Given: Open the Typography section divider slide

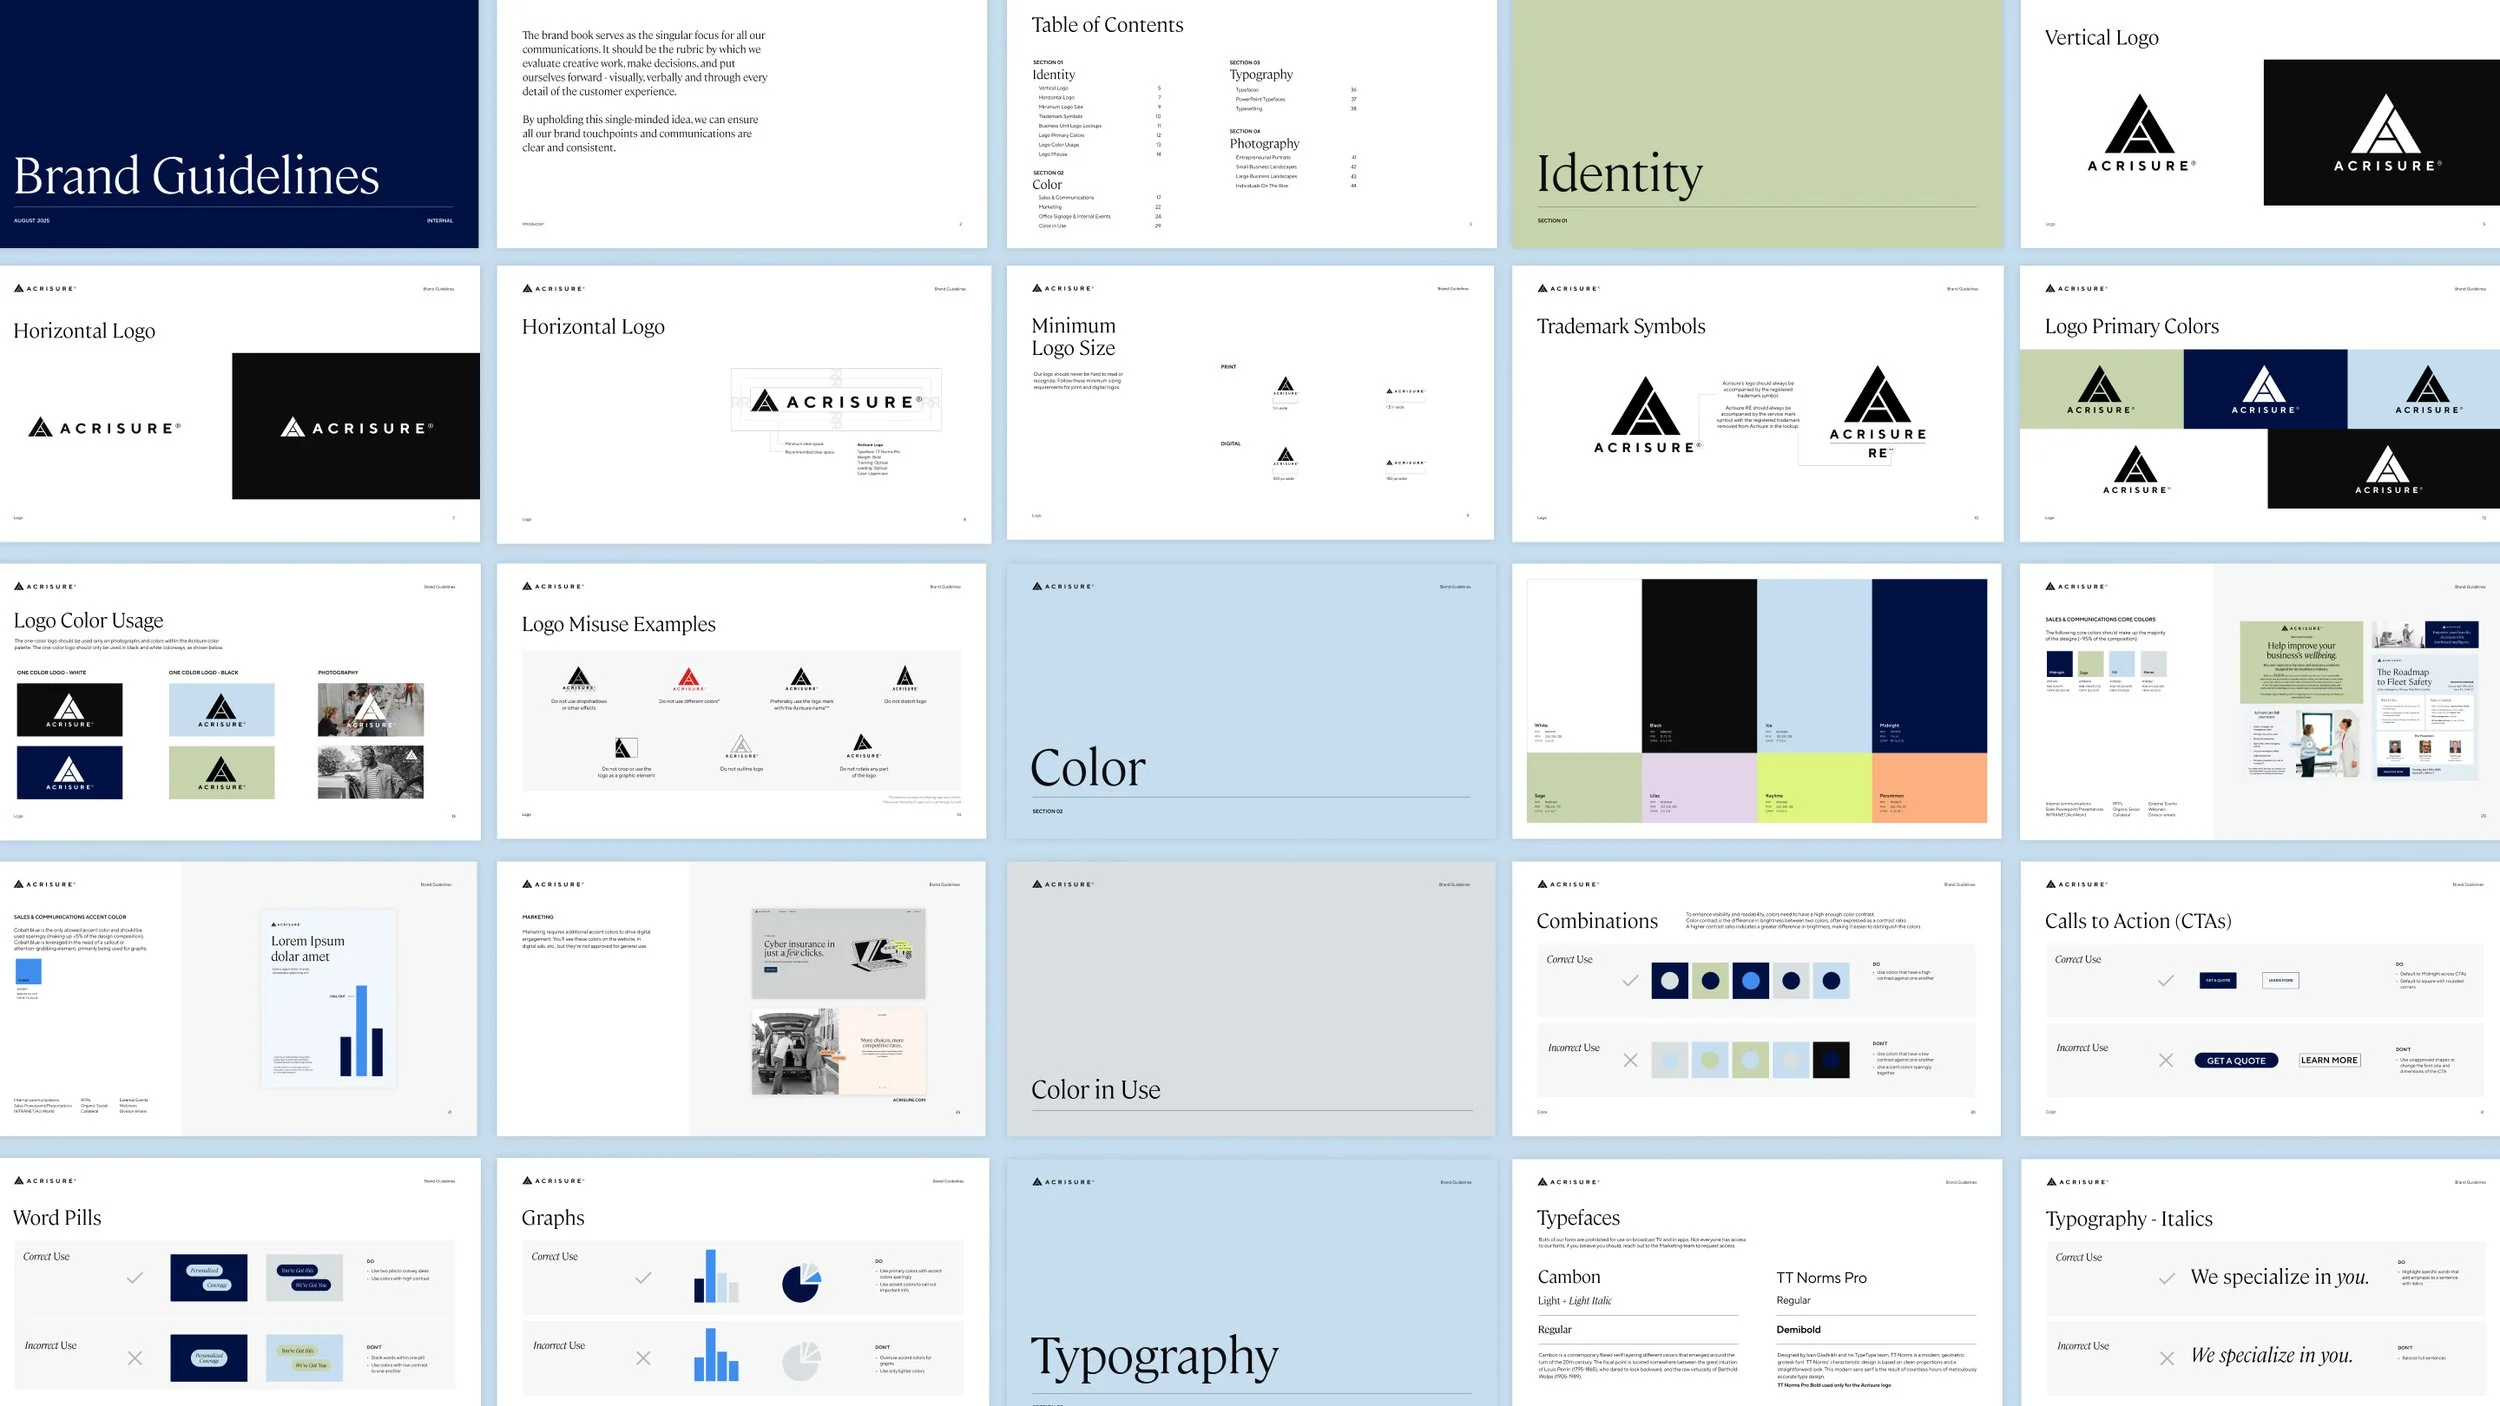Looking at the screenshot, I should click(x=1251, y=1282).
